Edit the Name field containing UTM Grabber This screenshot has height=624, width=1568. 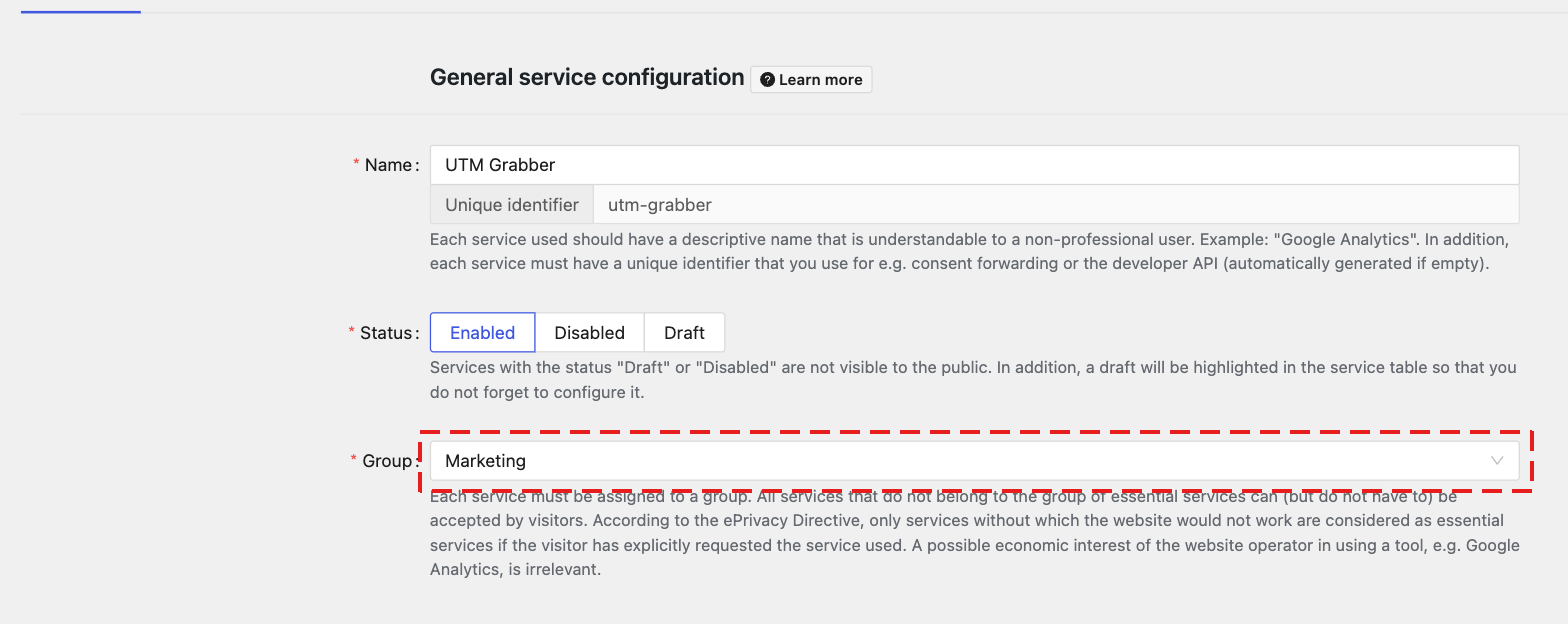coord(974,165)
